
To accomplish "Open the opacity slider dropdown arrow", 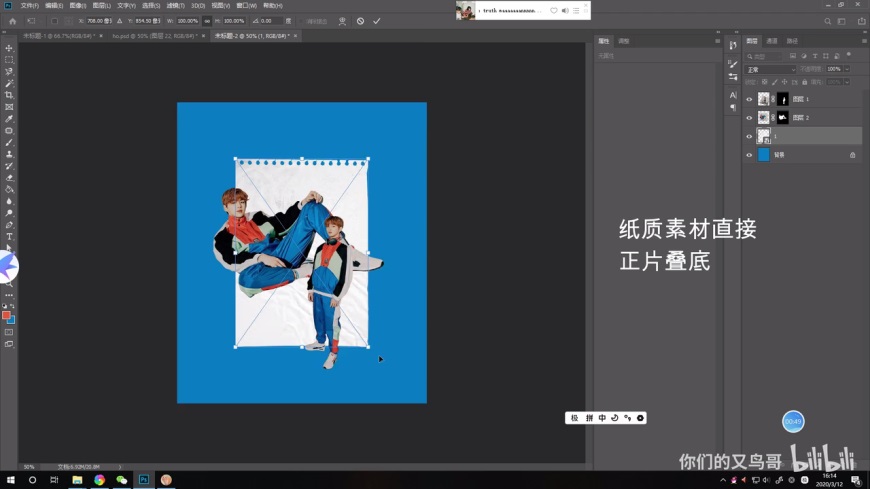I will 847,69.
